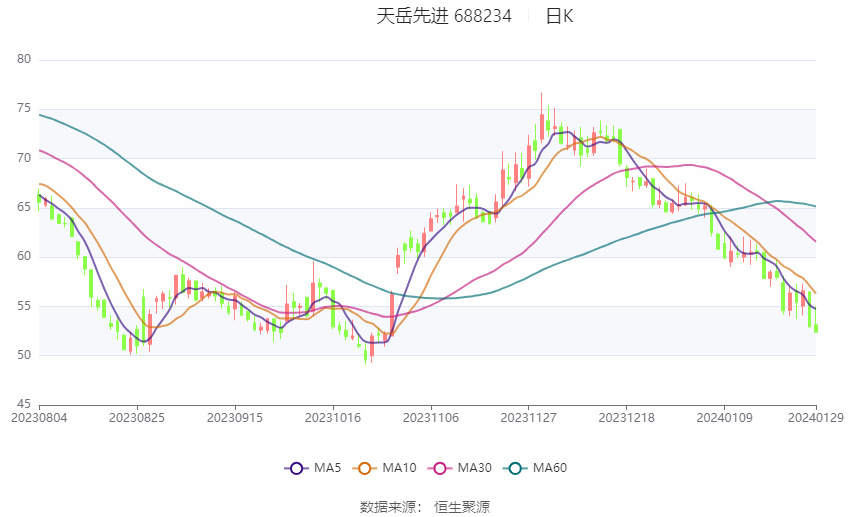Select the 20230915 x-axis date label
850x517 pixels.
(235, 418)
